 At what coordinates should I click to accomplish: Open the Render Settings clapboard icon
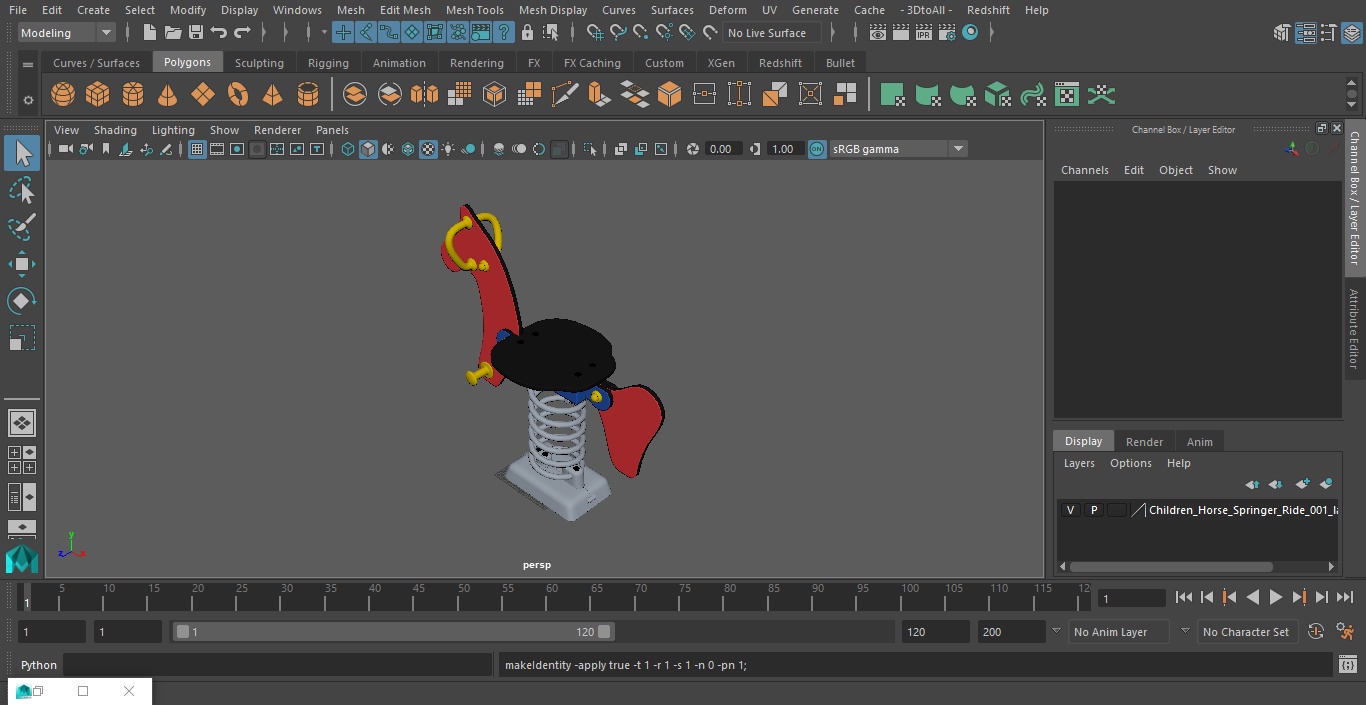click(947, 33)
